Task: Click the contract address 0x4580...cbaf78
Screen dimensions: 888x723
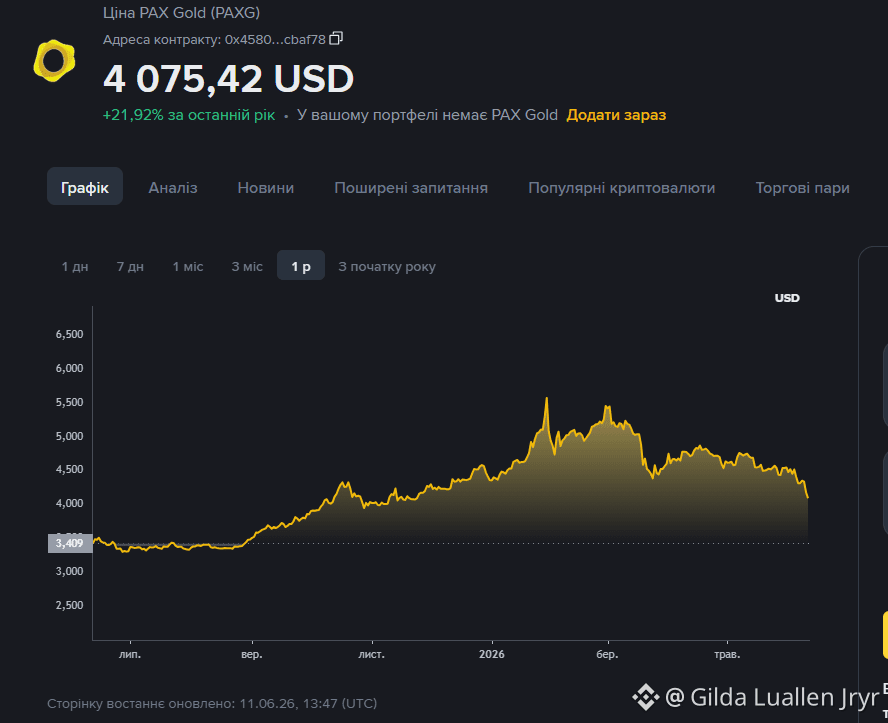Action: coord(275,40)
